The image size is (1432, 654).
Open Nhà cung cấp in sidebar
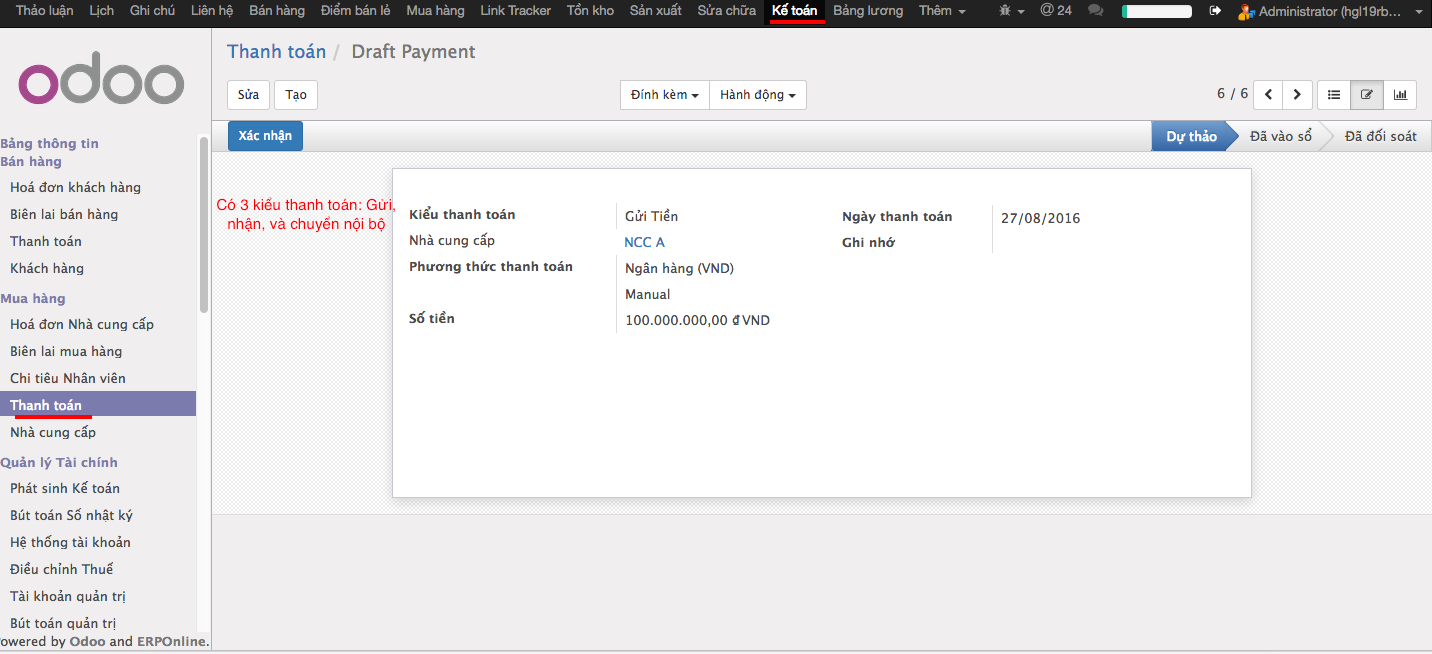click(x=53, y=432)
